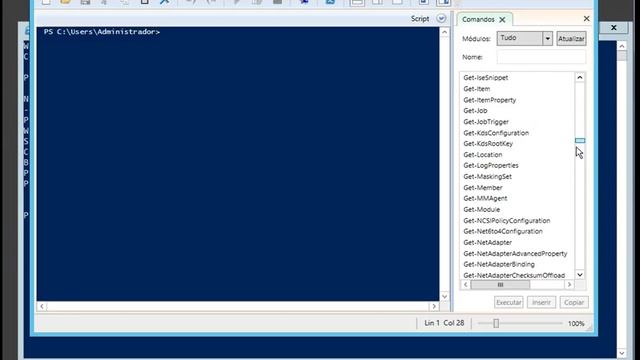This screenshot has height=360, width=640.
Task: Click background window scroll down arrow
Action: click(622, 353)
